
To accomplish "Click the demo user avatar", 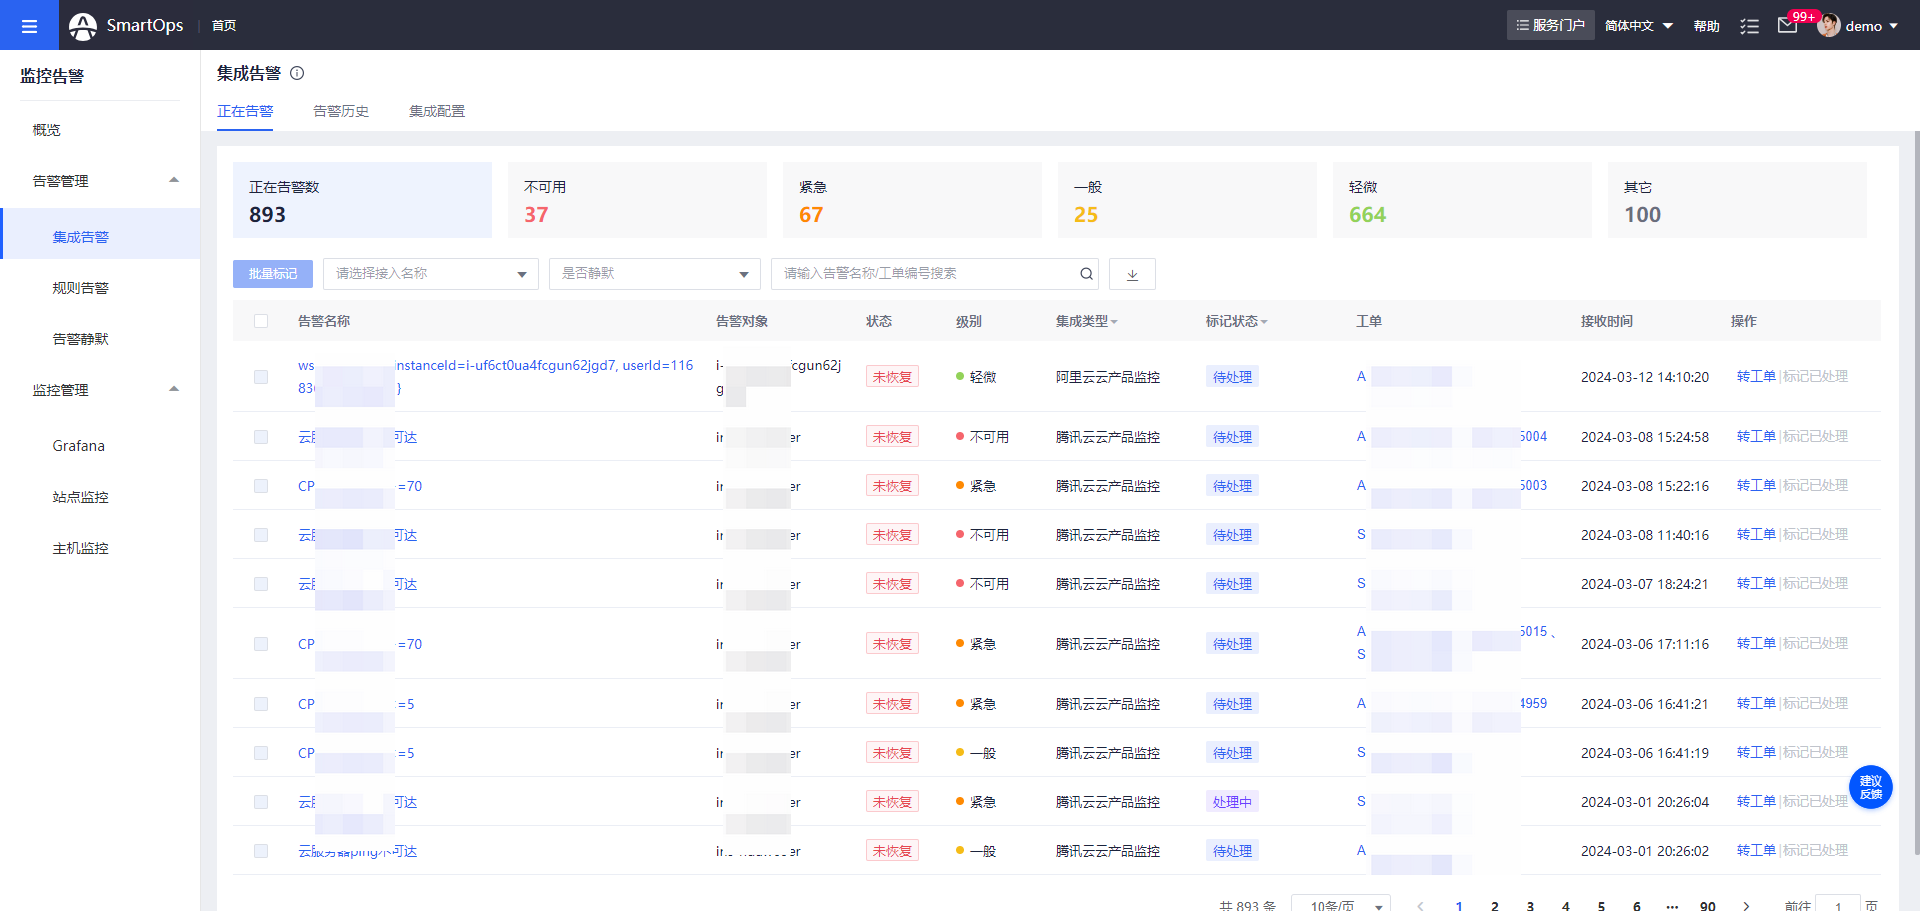I will point(1829,26).
